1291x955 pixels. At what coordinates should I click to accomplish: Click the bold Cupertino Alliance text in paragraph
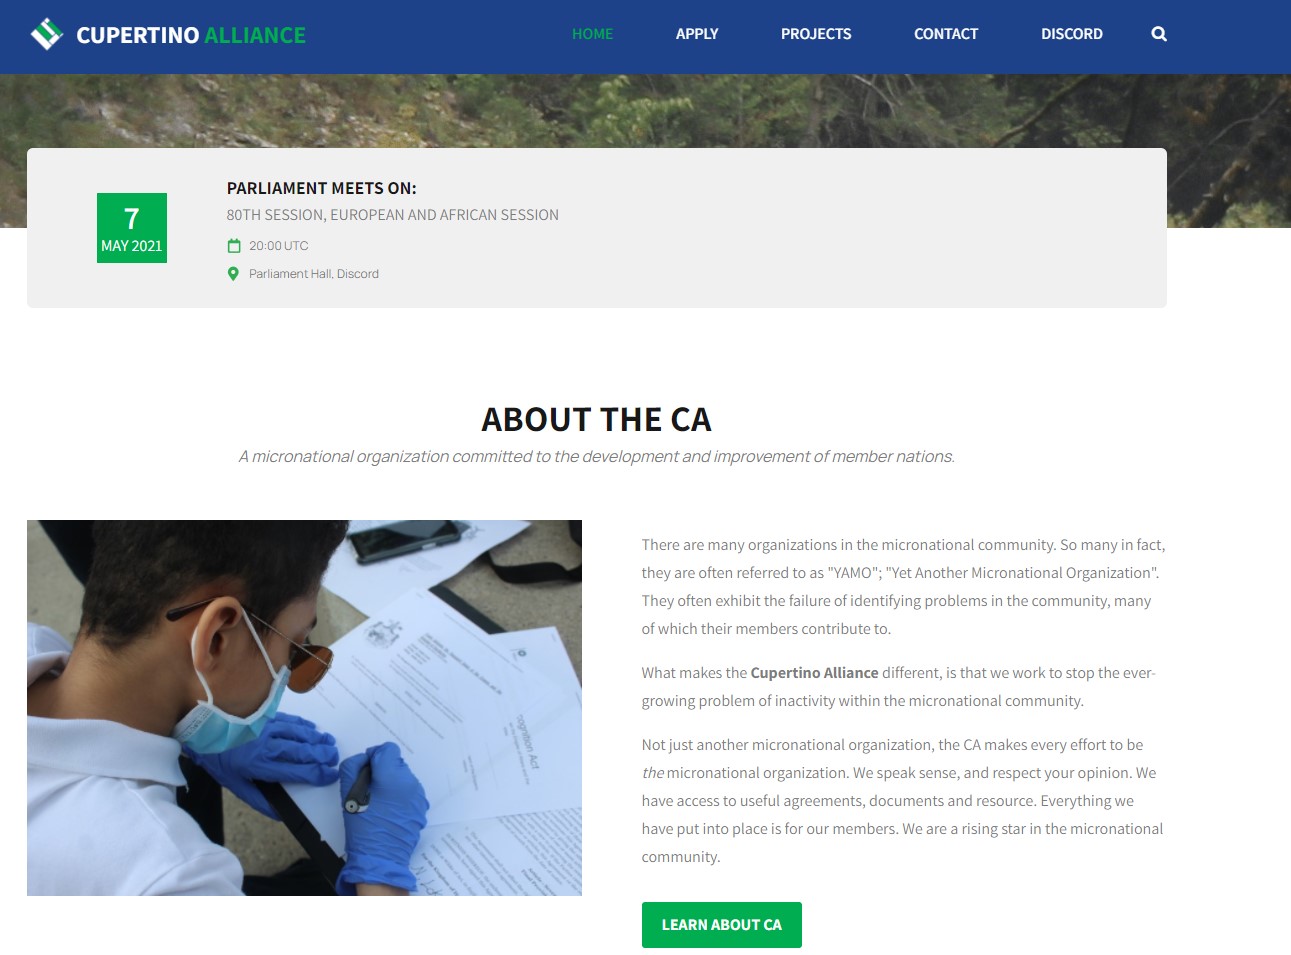814,673
